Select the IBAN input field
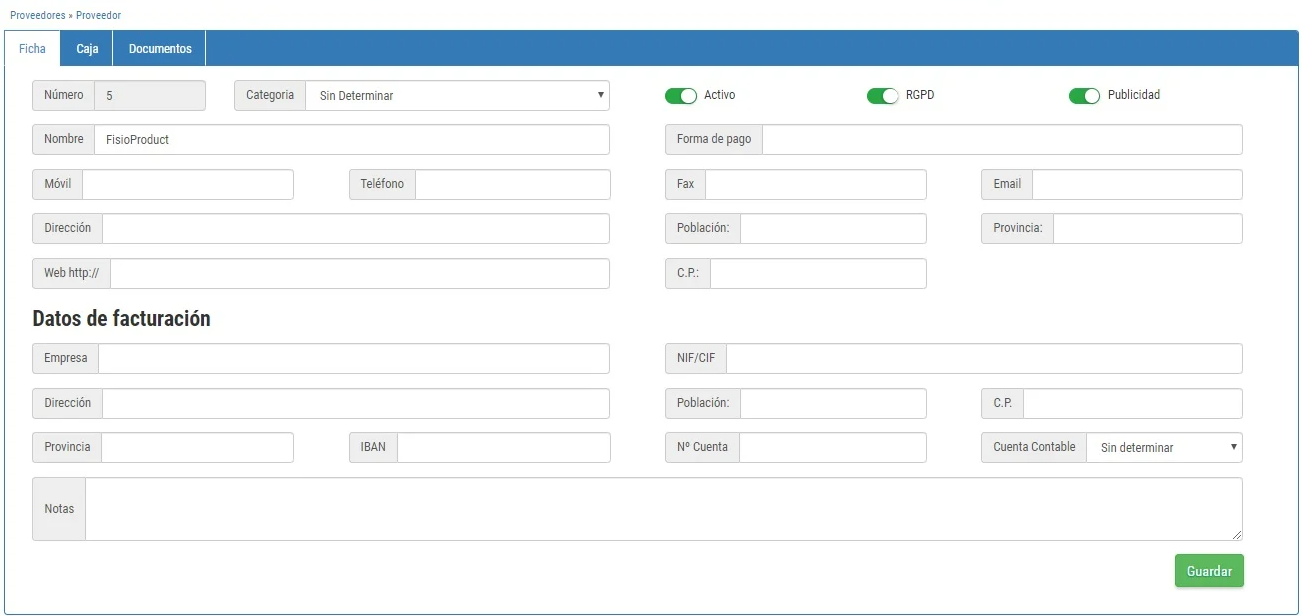The width and height of the screenshot is (1302, 616). [x=503, y=448]
